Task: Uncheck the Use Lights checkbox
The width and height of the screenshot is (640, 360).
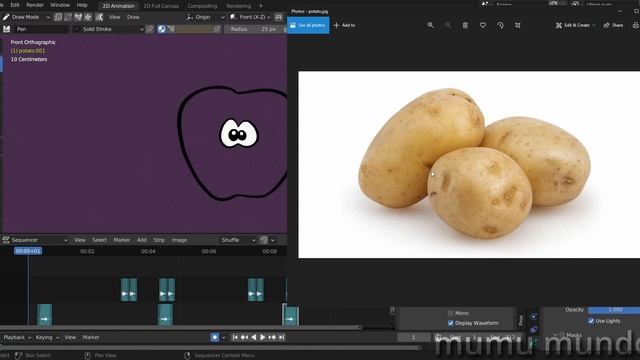Action: tap(591, 321)
